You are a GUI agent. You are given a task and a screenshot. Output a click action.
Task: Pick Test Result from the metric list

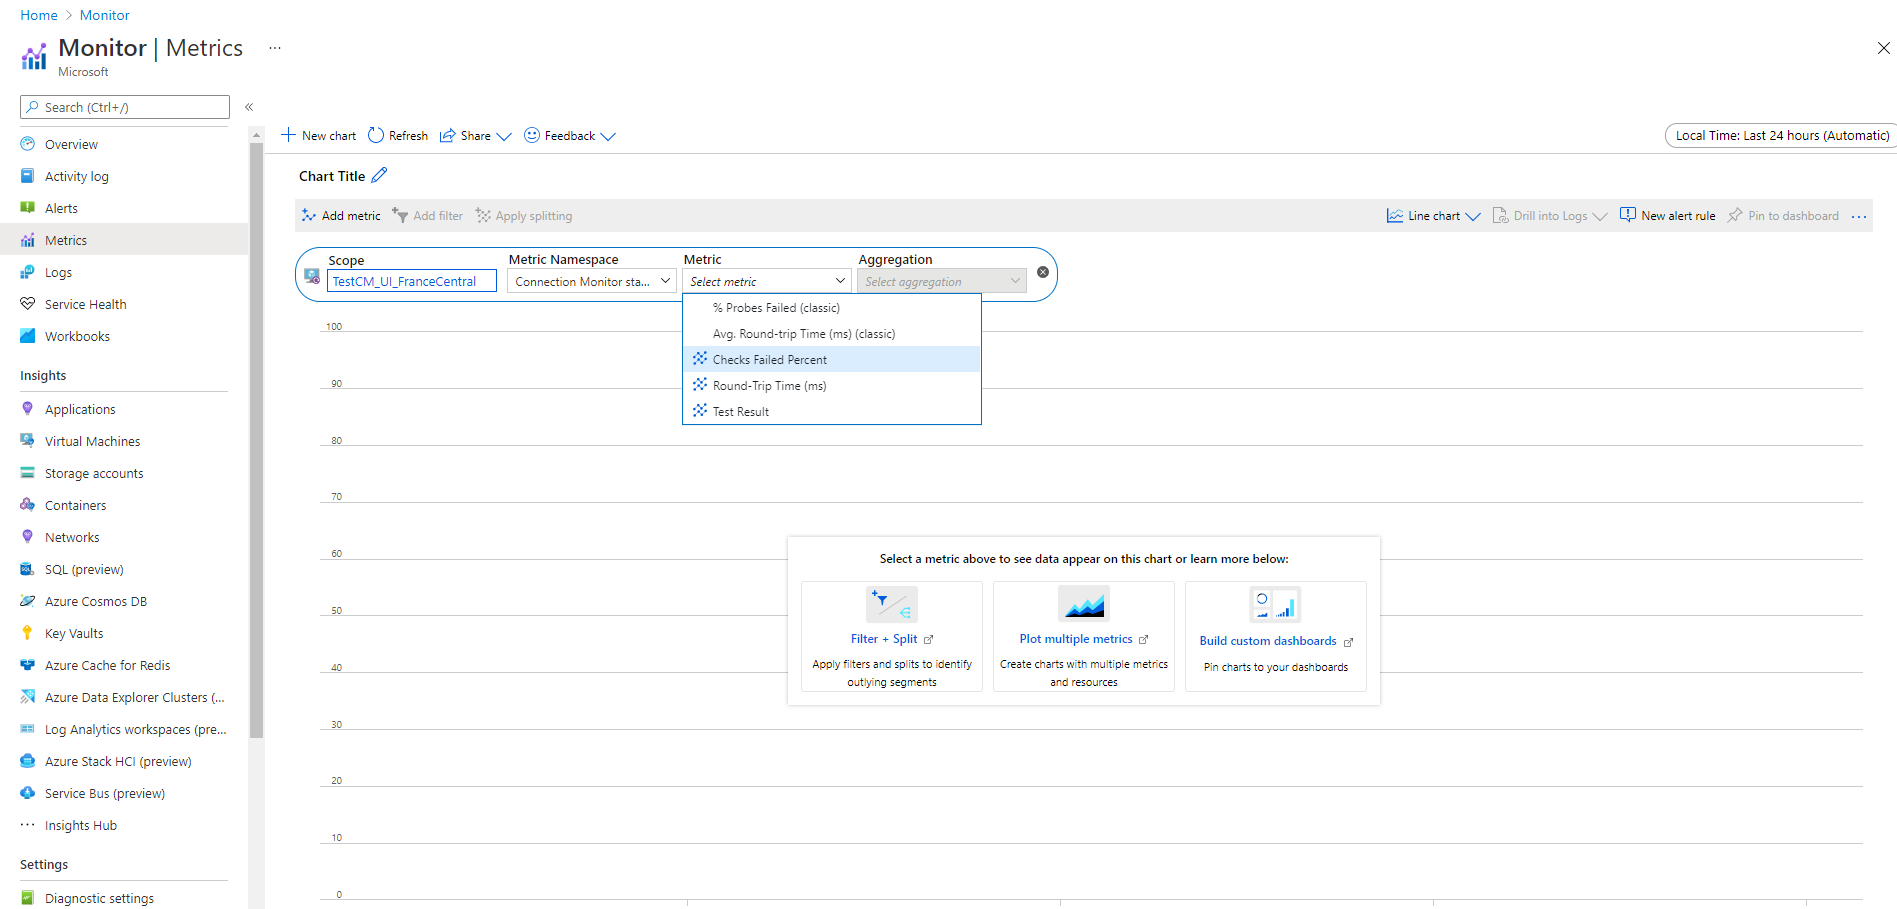point(741,412)
